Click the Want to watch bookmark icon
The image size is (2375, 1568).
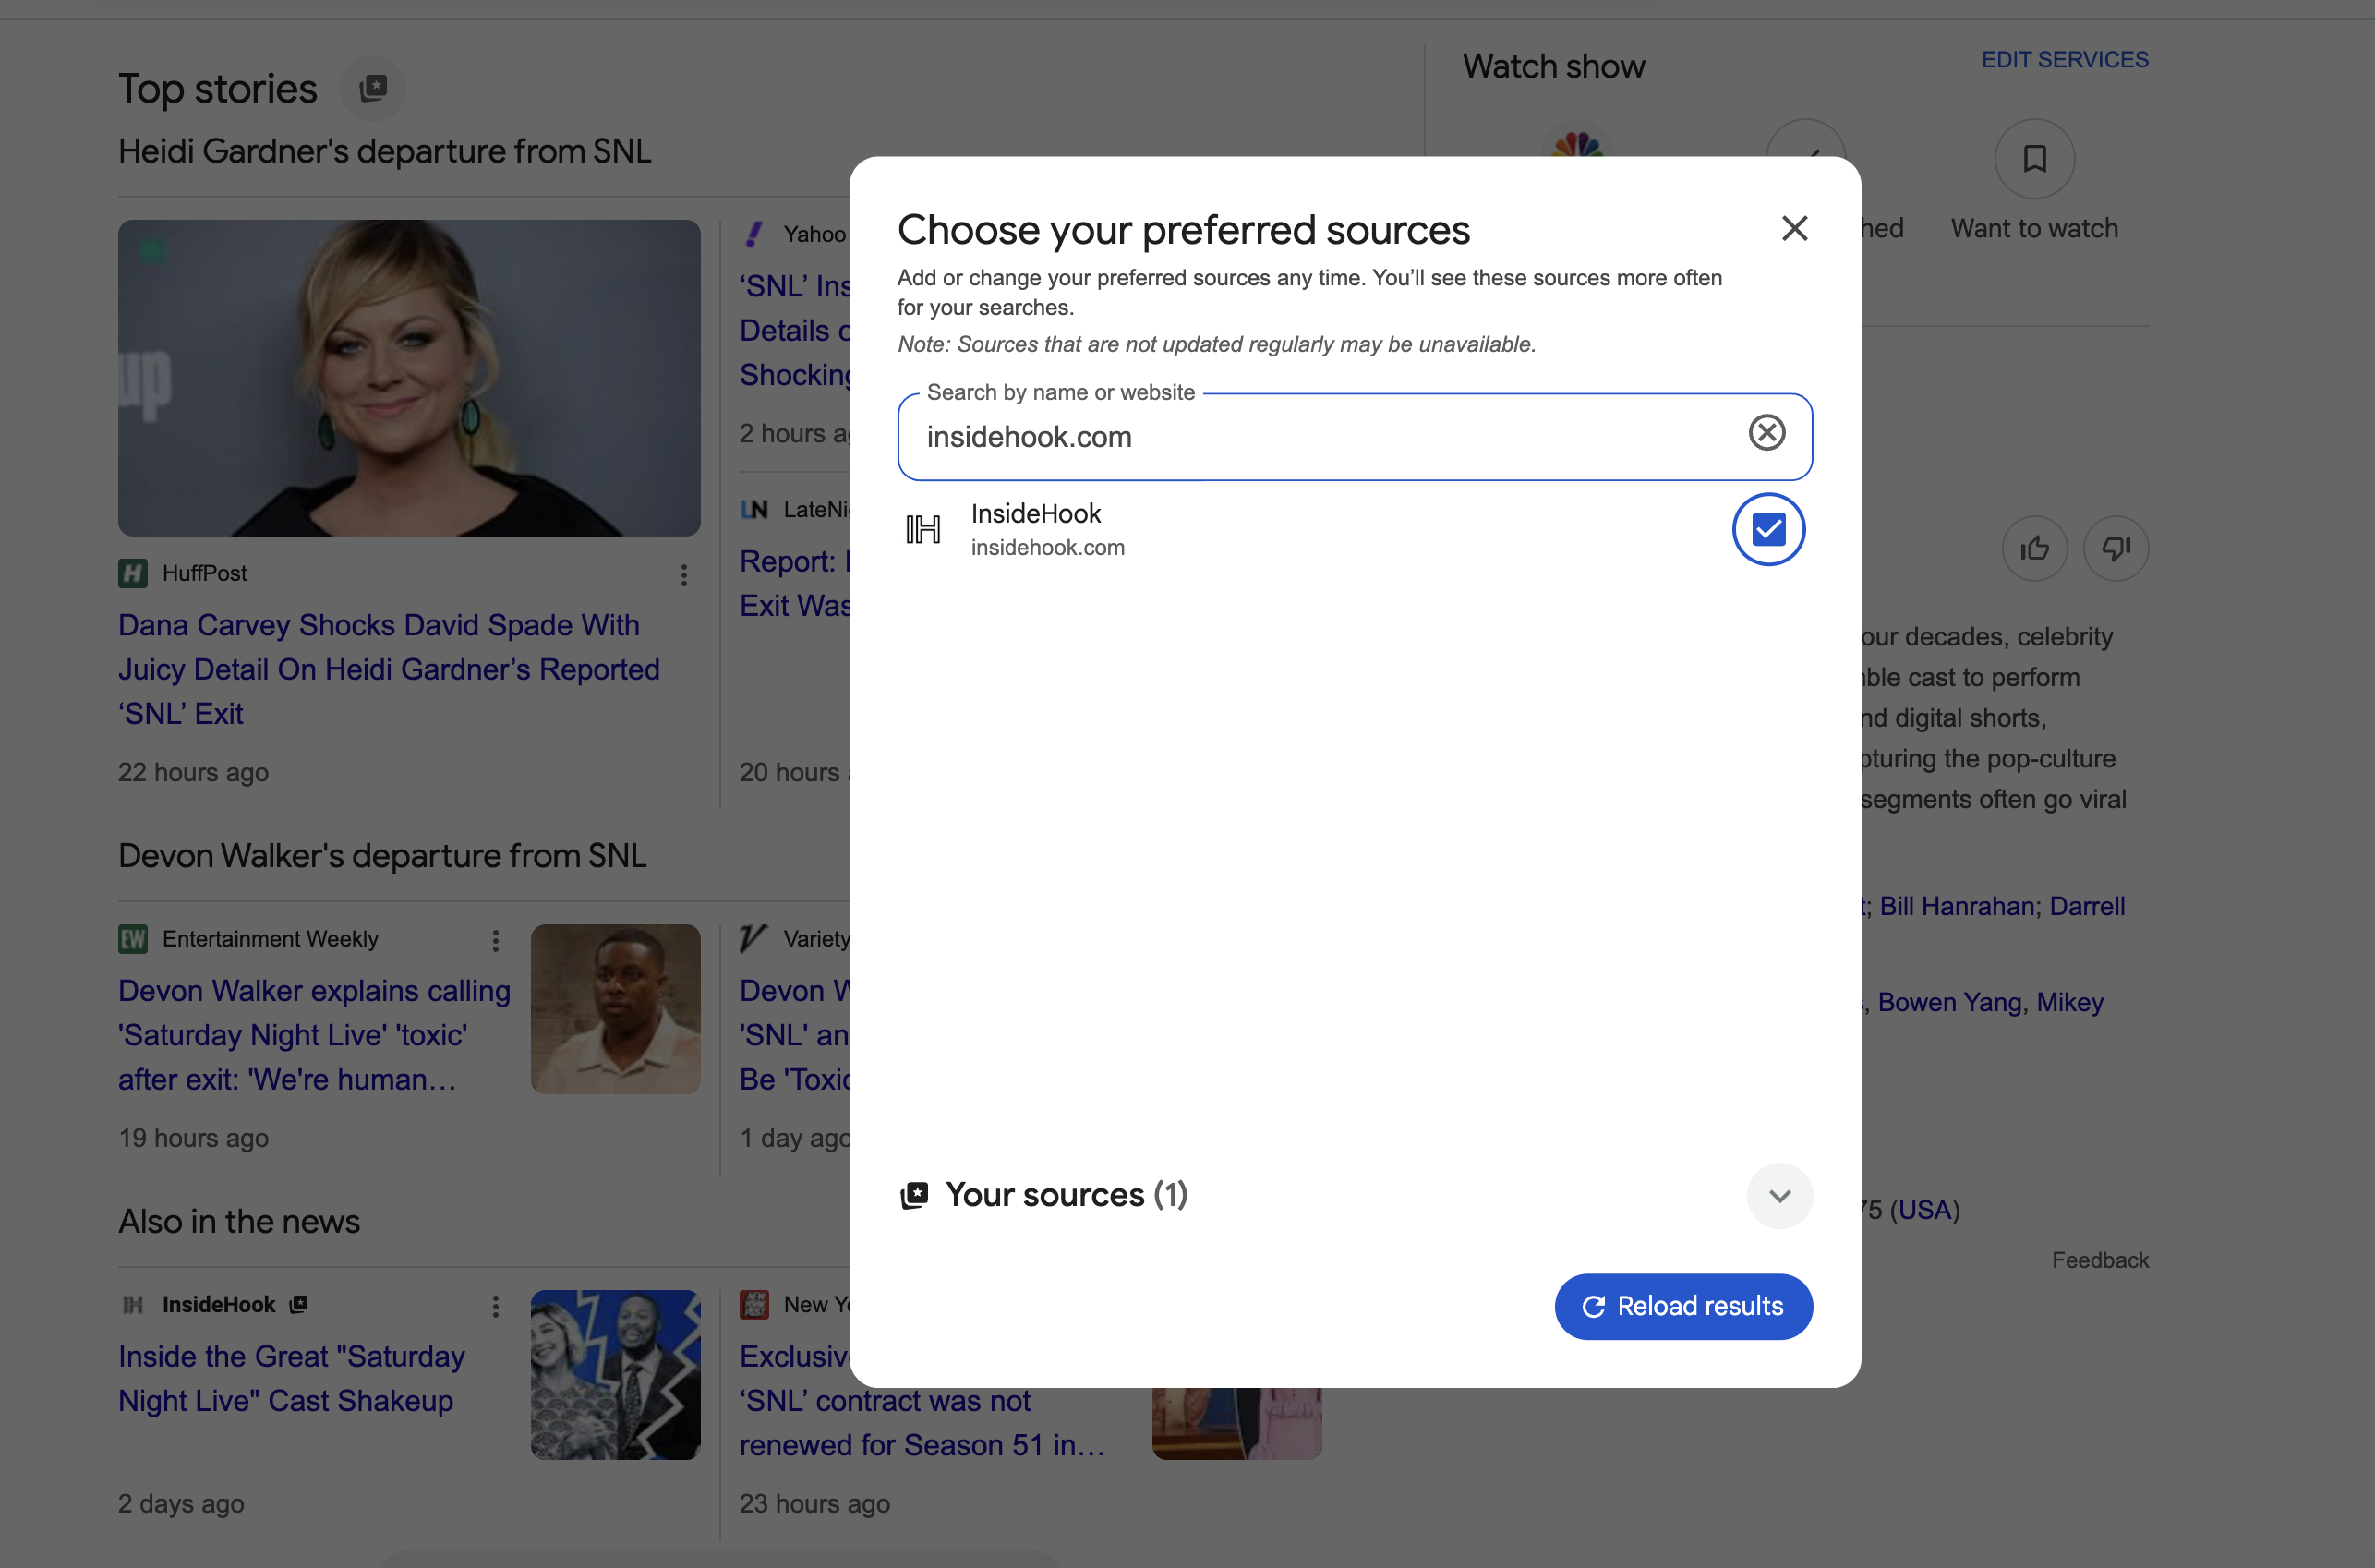point(2034,159)
